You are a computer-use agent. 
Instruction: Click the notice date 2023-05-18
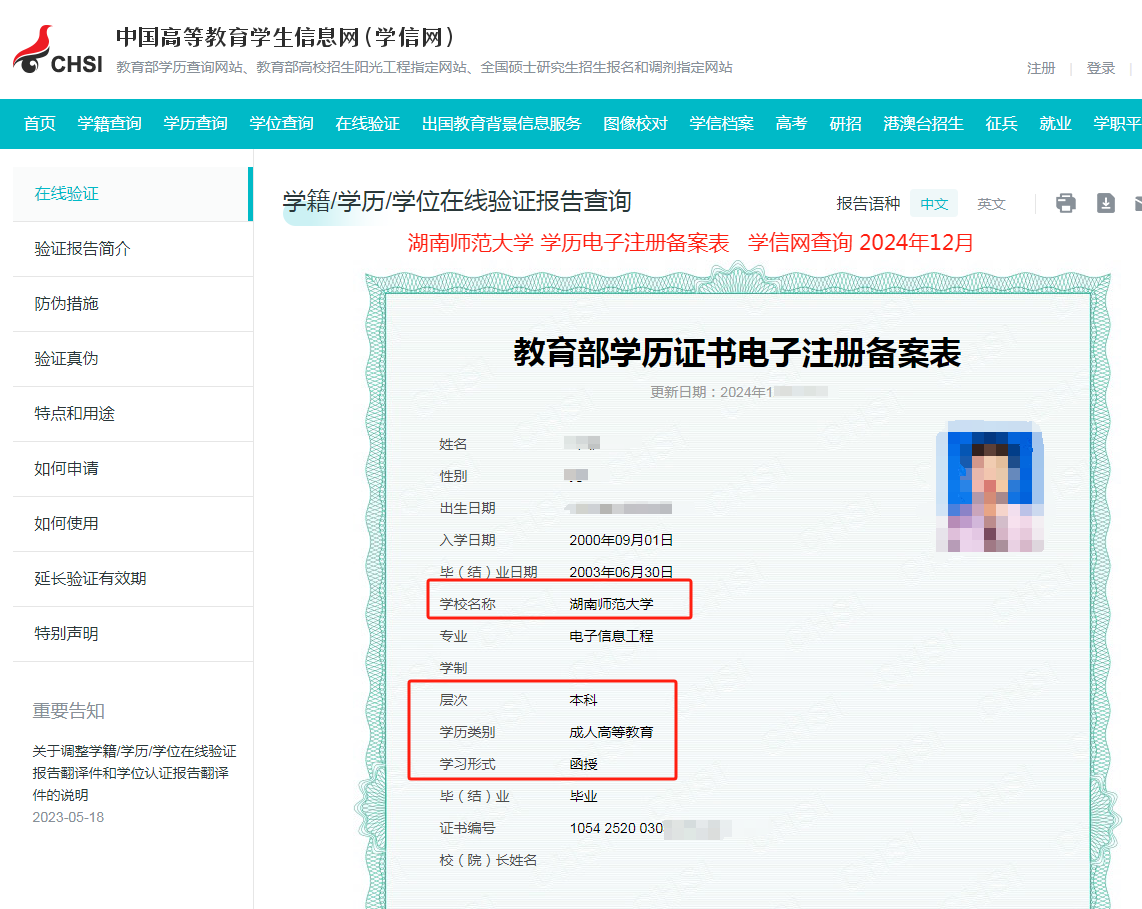[68, 818]
